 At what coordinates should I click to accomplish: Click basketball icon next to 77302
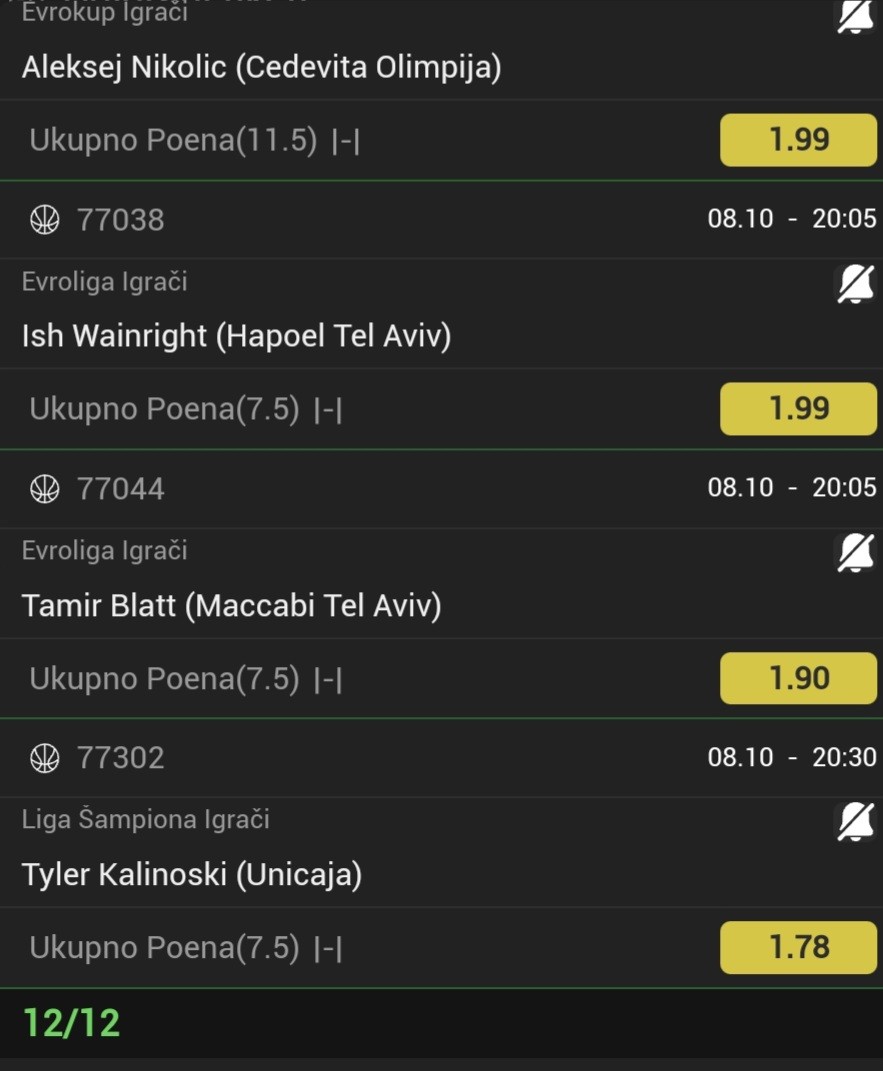(45, 758)
